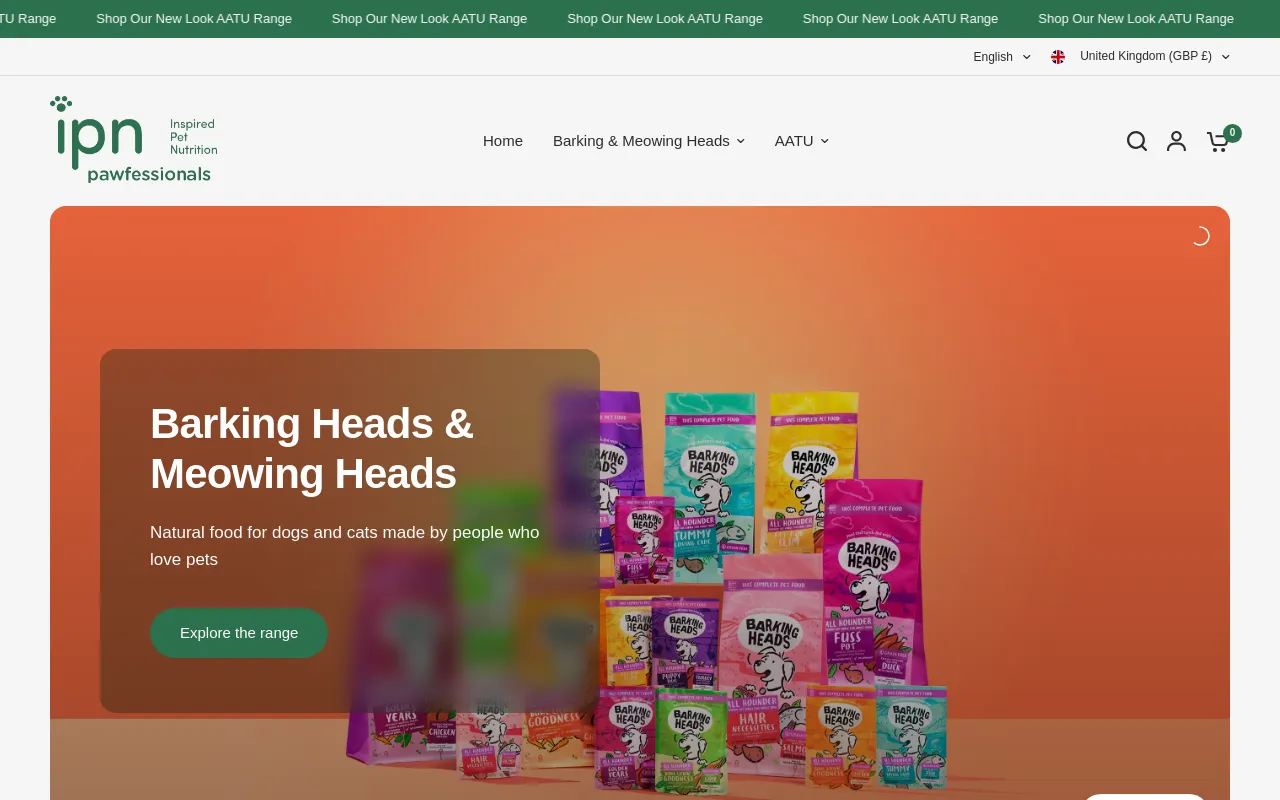This screenshot has height=800, width=1280.
Task: Expand the Barking & Meowing Heads chevron
Action: (x=741, y=141)
